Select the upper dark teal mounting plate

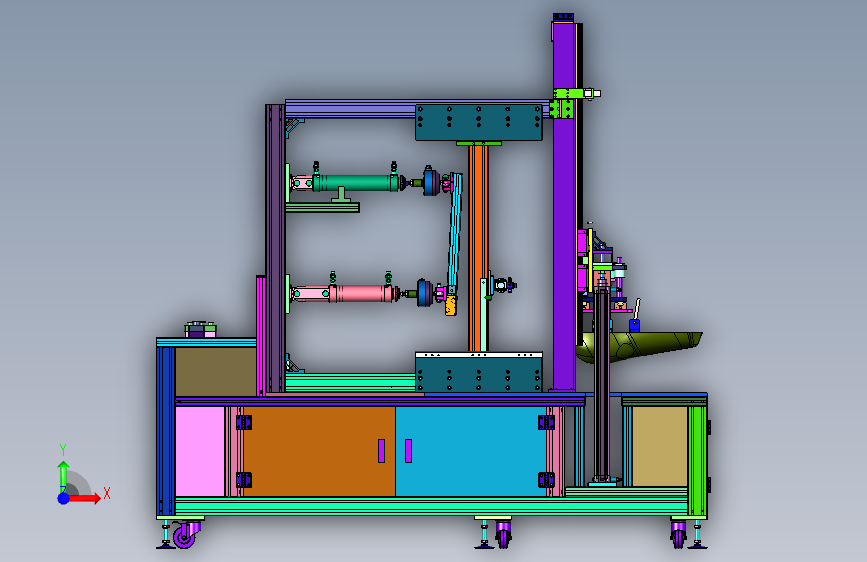tap(478, 122)
